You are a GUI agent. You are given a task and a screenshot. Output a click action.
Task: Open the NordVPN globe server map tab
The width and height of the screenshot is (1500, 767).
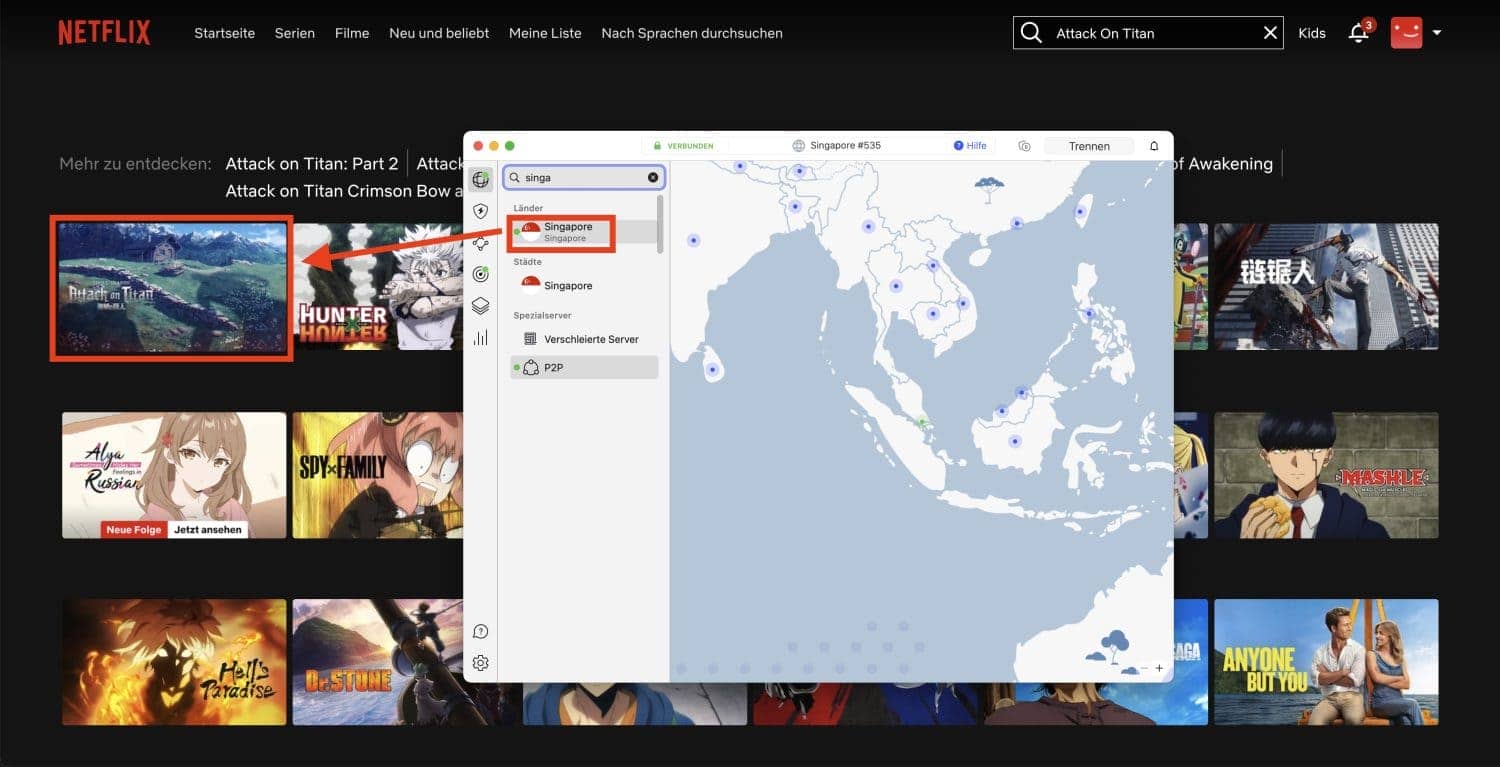tap(481, 180)
